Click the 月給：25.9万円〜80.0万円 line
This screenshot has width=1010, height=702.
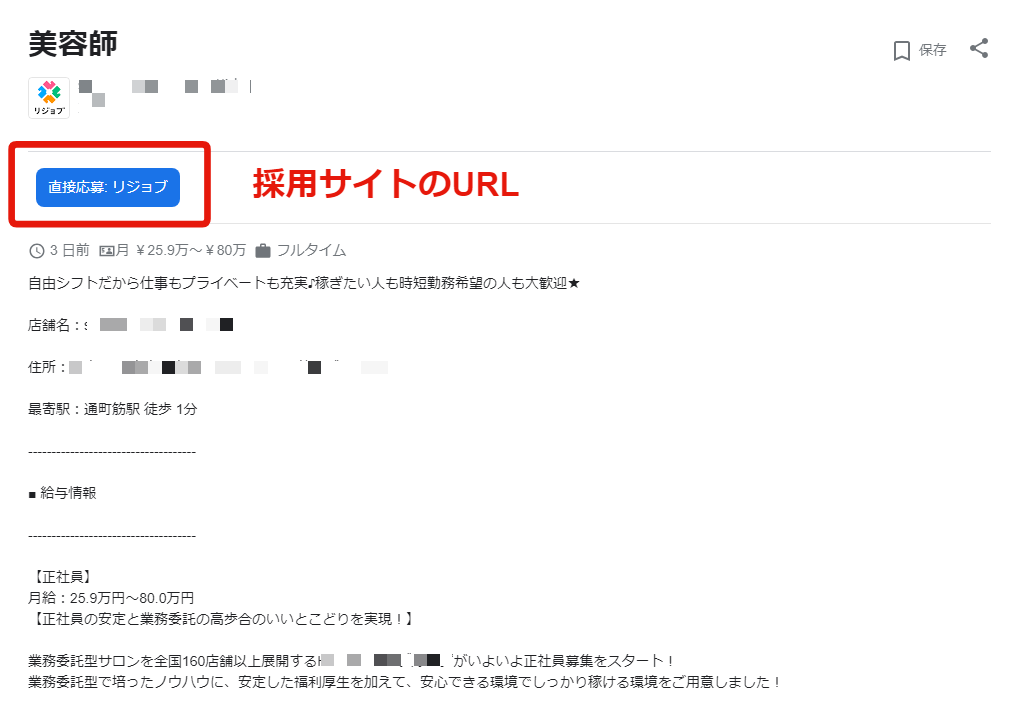[x=111, y=598]
